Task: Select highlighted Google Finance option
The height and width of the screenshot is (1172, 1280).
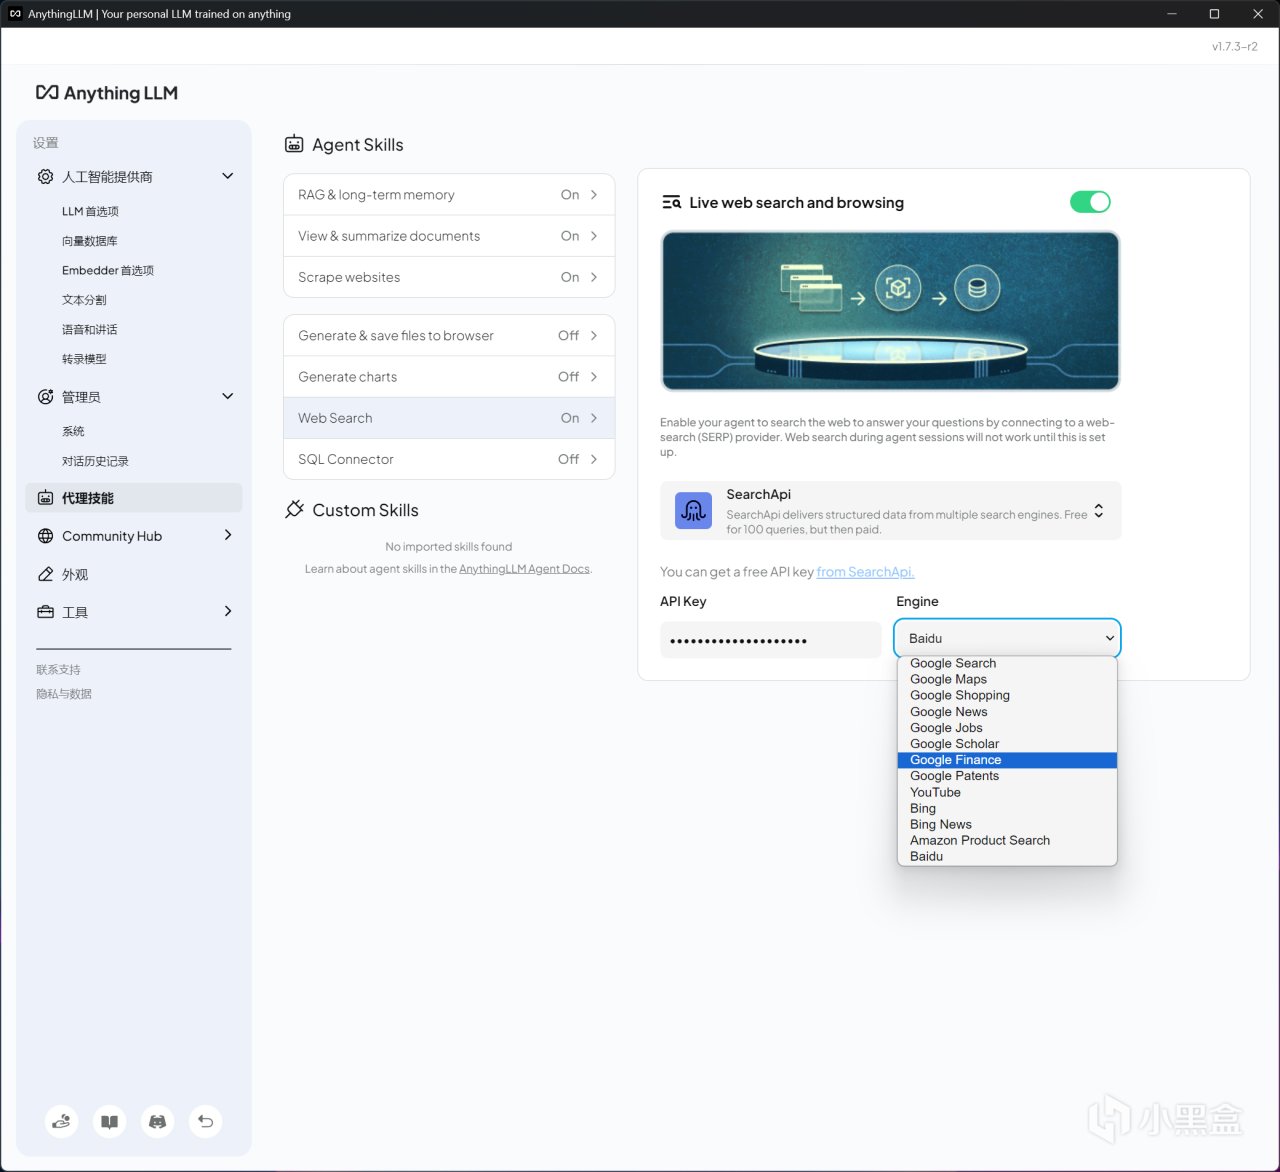Action: coord(1007,760)
